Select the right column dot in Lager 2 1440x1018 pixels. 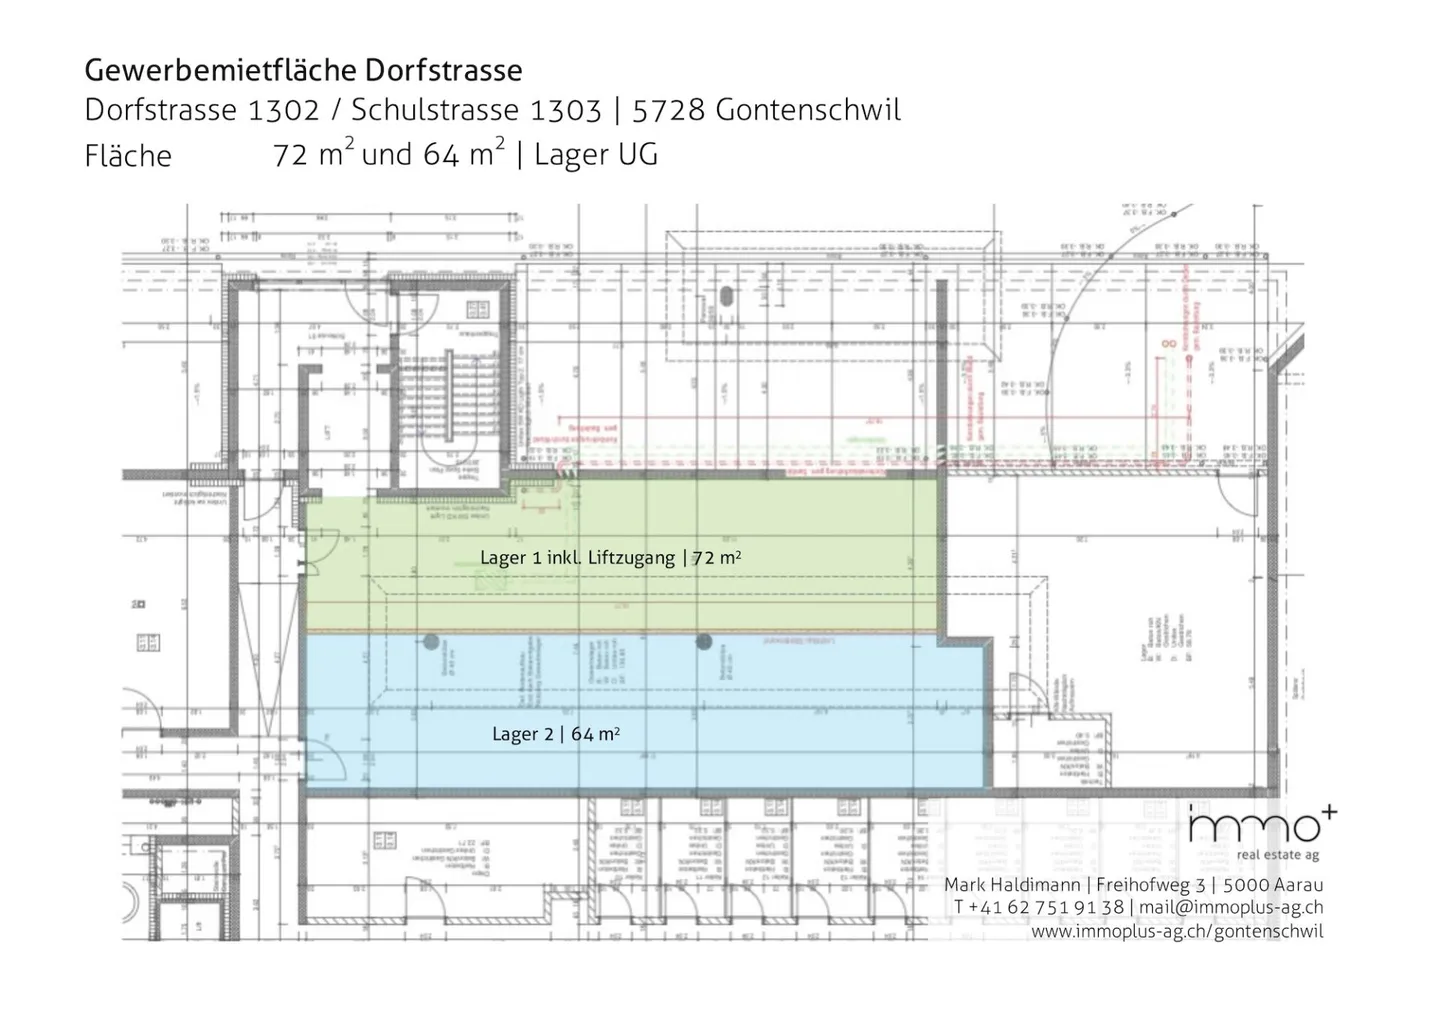pyautogui.click(x=704, y=641)
